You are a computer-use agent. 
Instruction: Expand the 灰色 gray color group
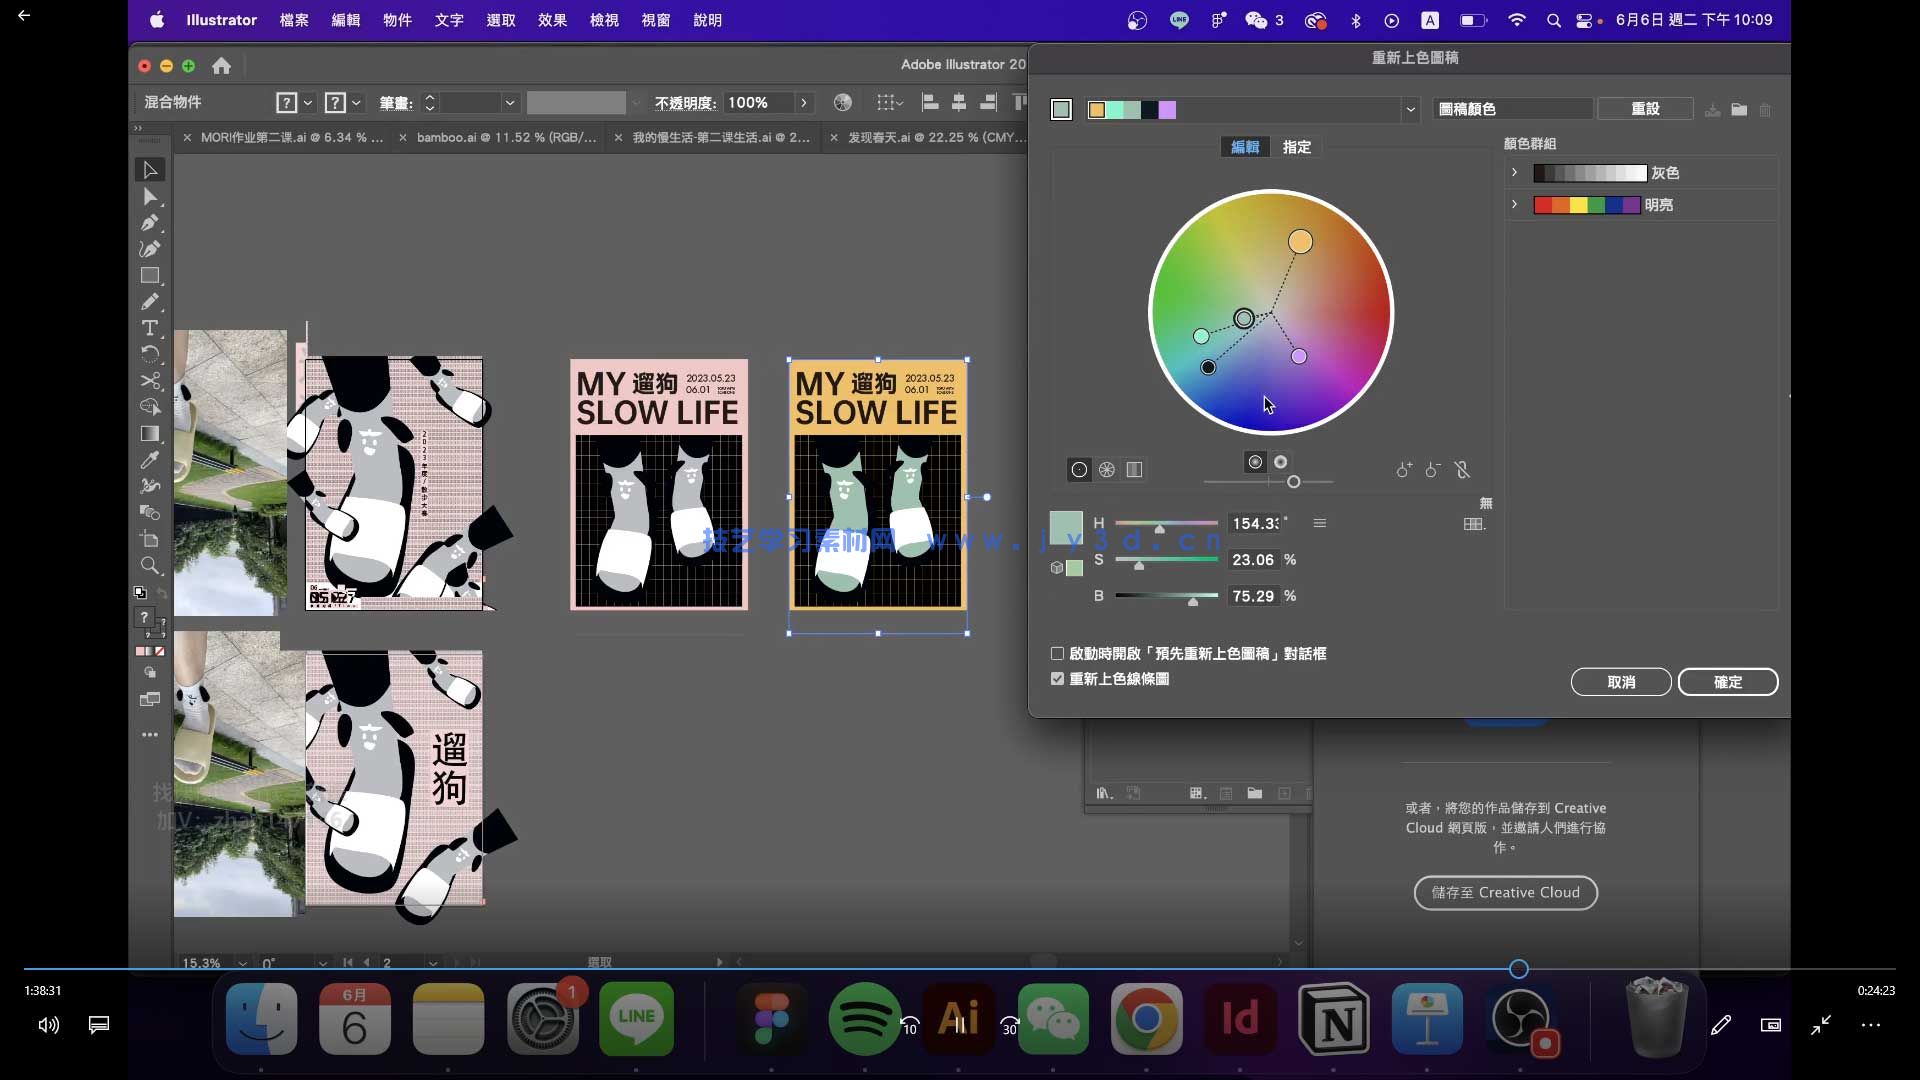[x=1514, y=173]
